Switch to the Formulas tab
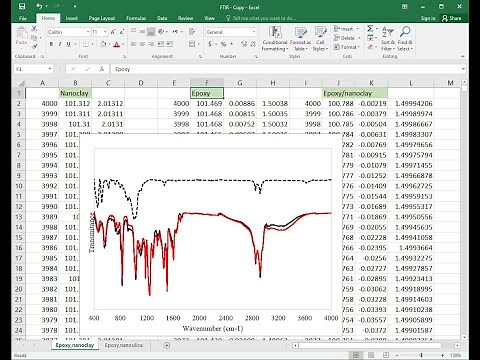The height and width of the screenshot is (360, 480). [136, 18]
